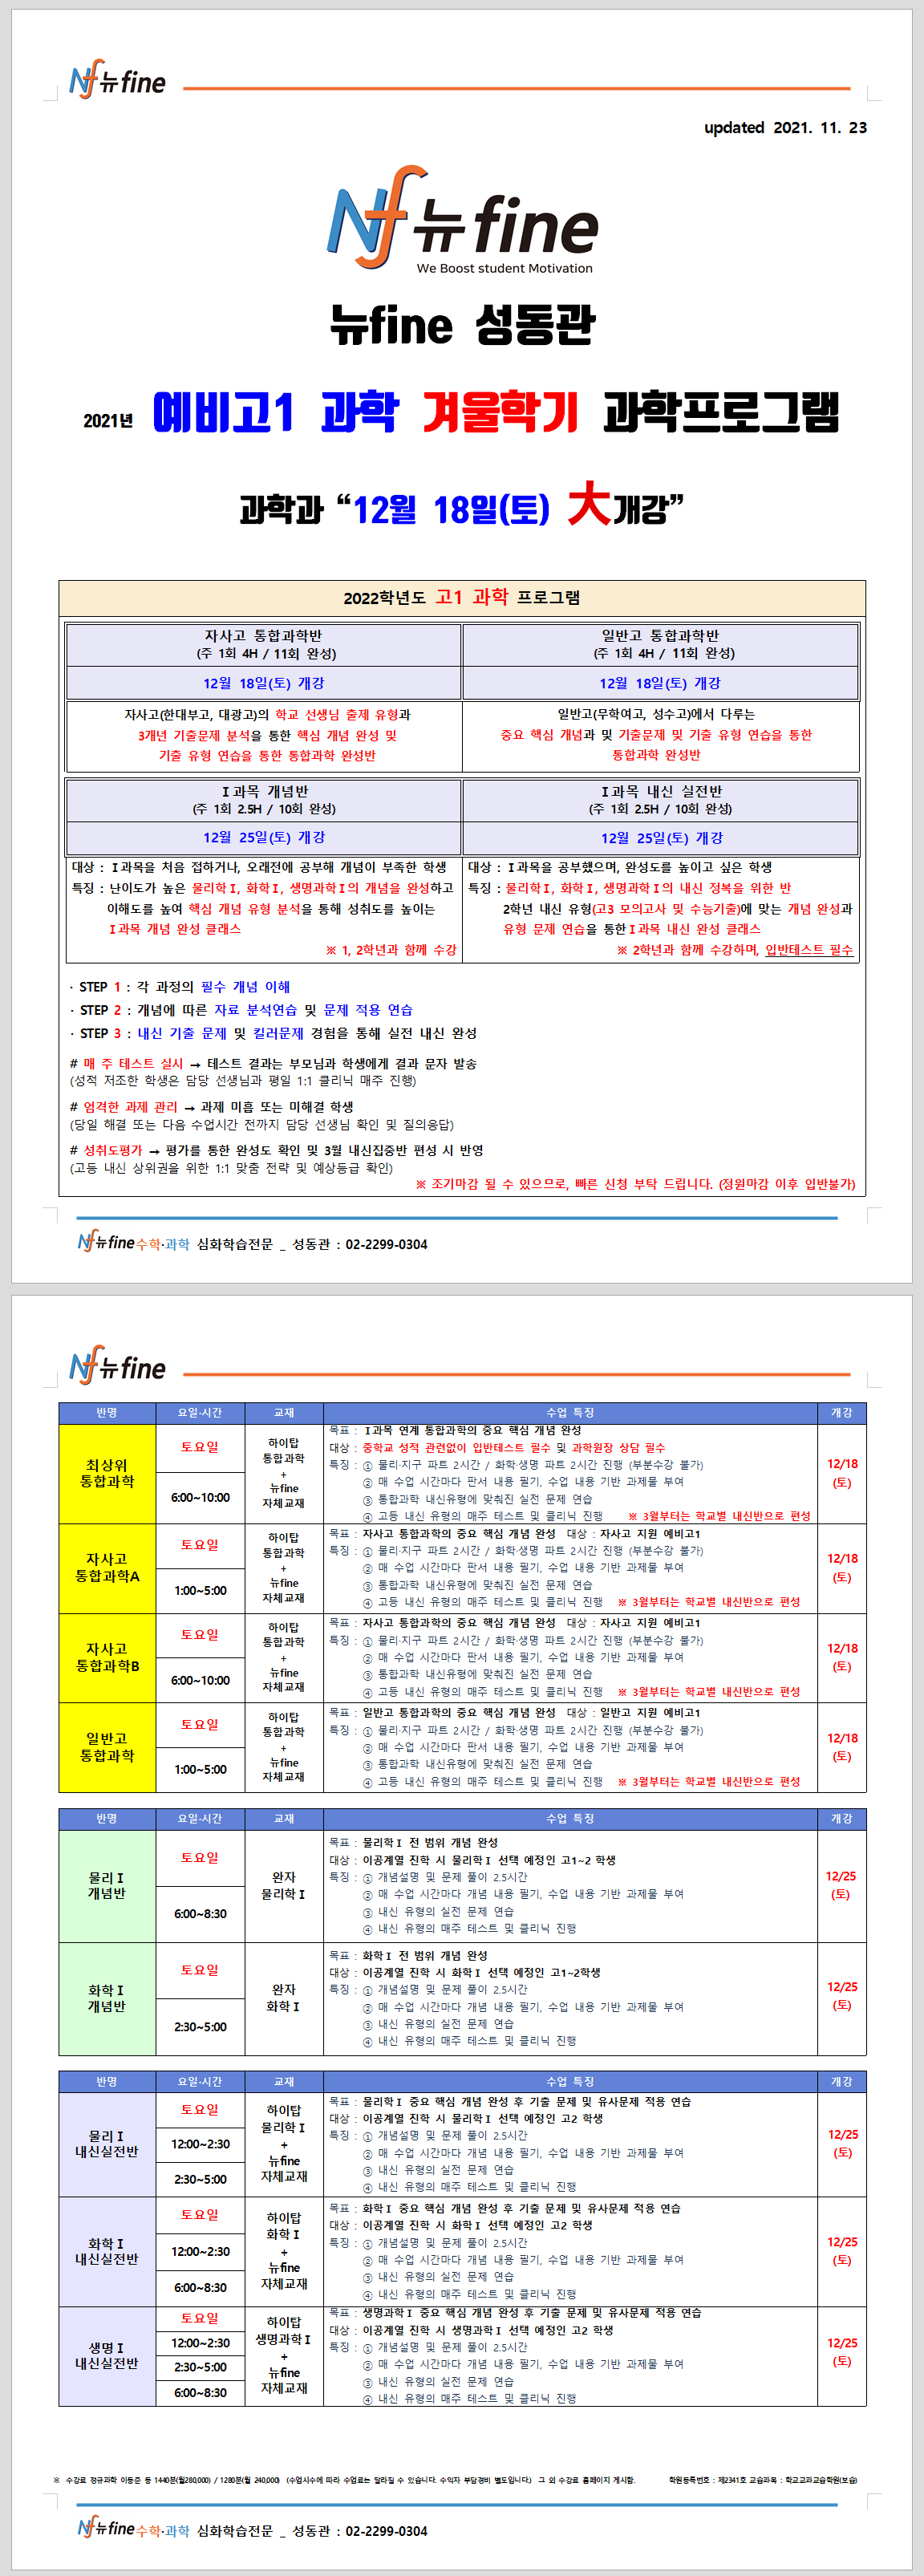Screen dimensions: 924x2576
Task: Select the 'updated 2021. 11. 23' date text
Action: 785,127
